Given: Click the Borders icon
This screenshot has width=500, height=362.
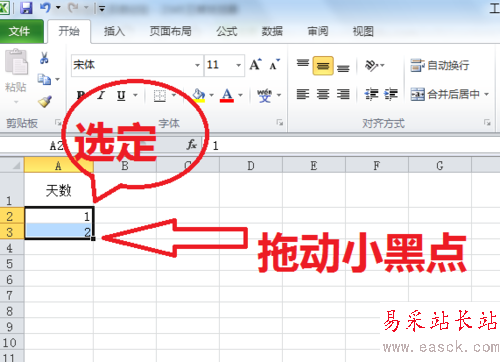Looking at the screenshot, I should click(x=160, y=96).
